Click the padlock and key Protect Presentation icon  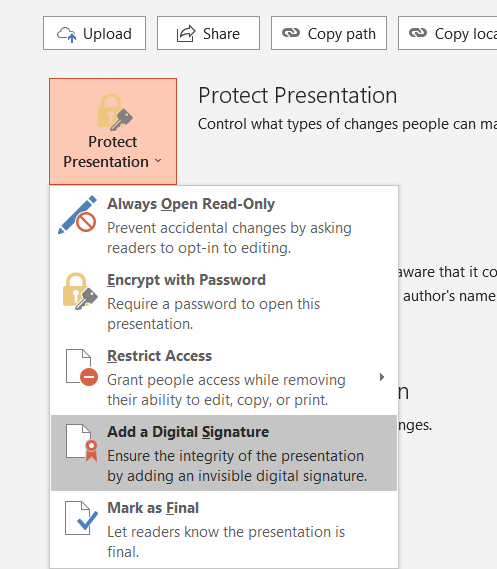point(115,112)
